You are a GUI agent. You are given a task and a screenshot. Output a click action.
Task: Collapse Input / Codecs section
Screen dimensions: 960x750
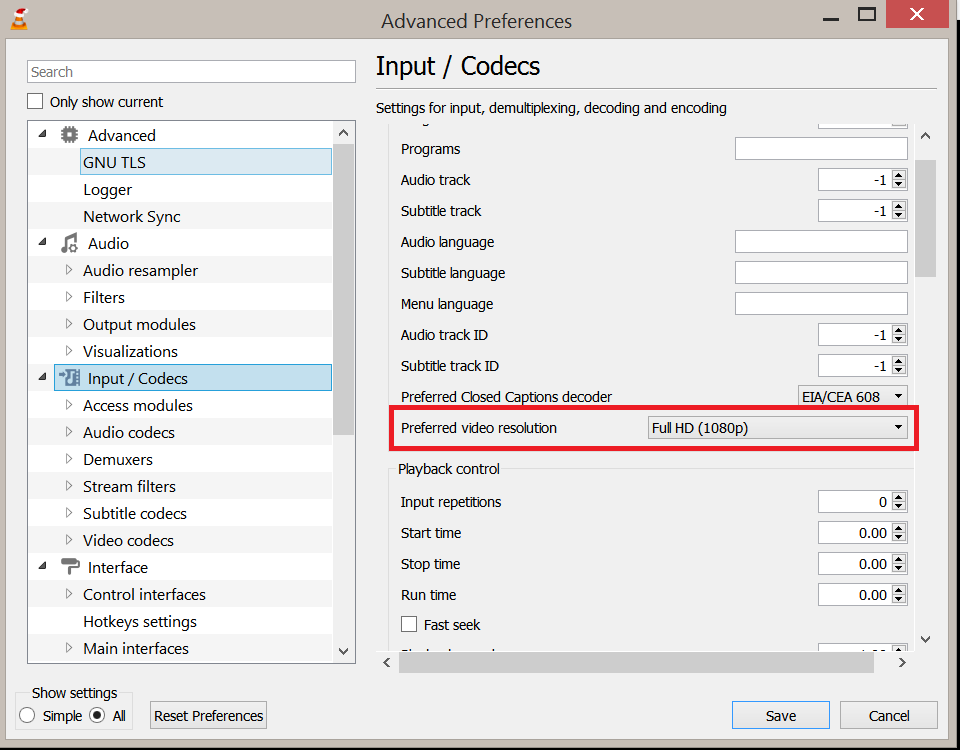tap(42, 377)
